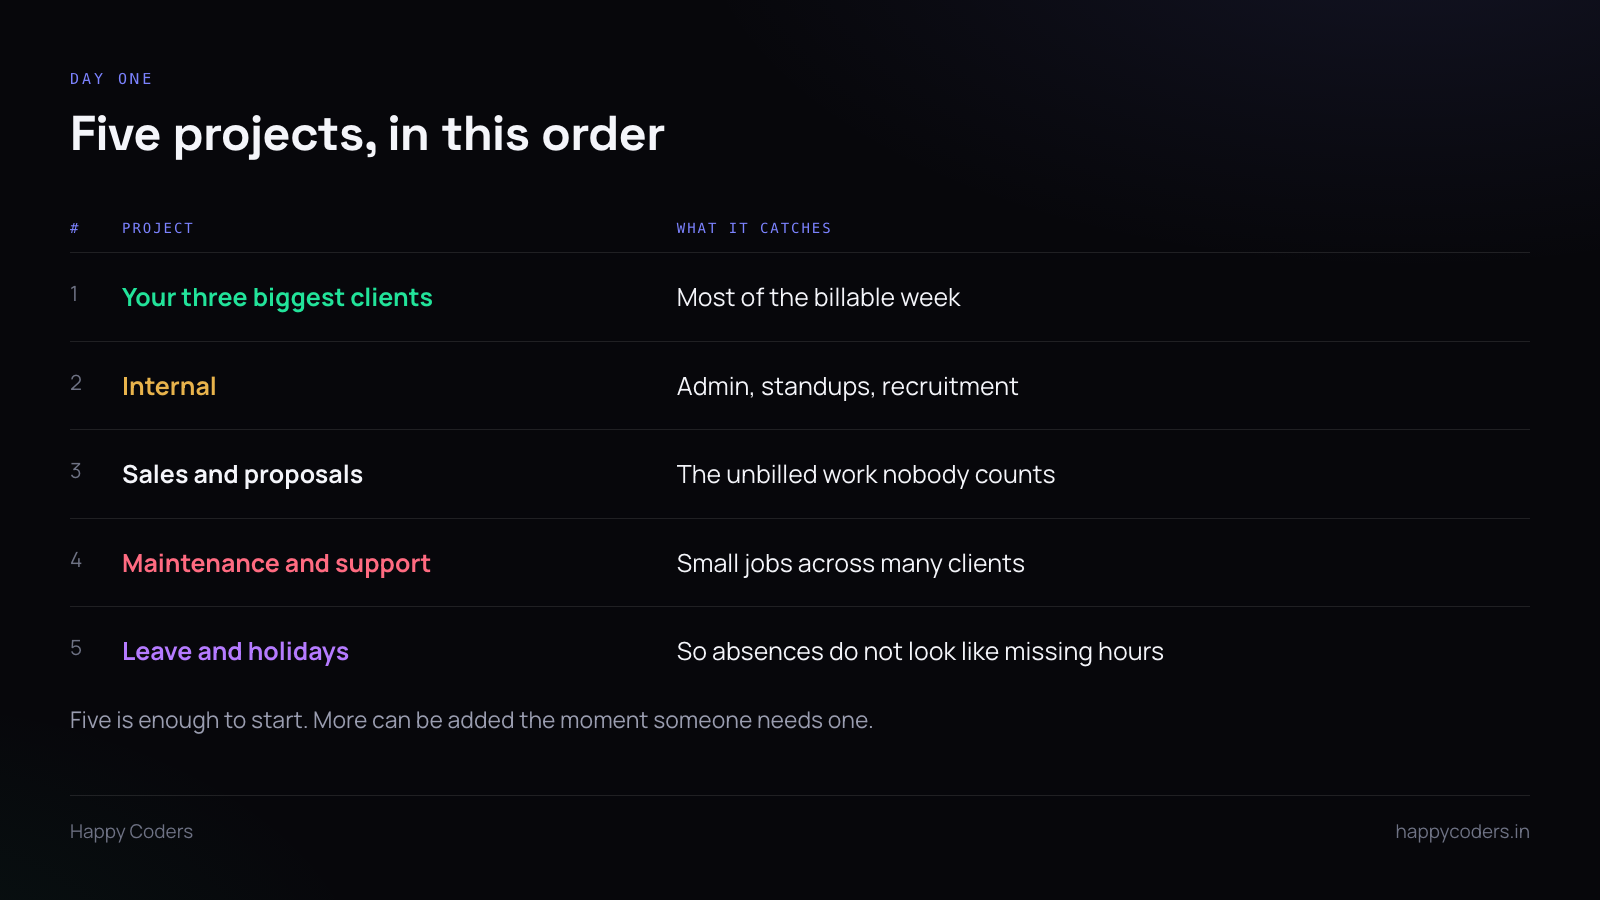Open 'Maintenance and support' project
The height and width of the screenshot is (900, 1600).
click(276, 564)
